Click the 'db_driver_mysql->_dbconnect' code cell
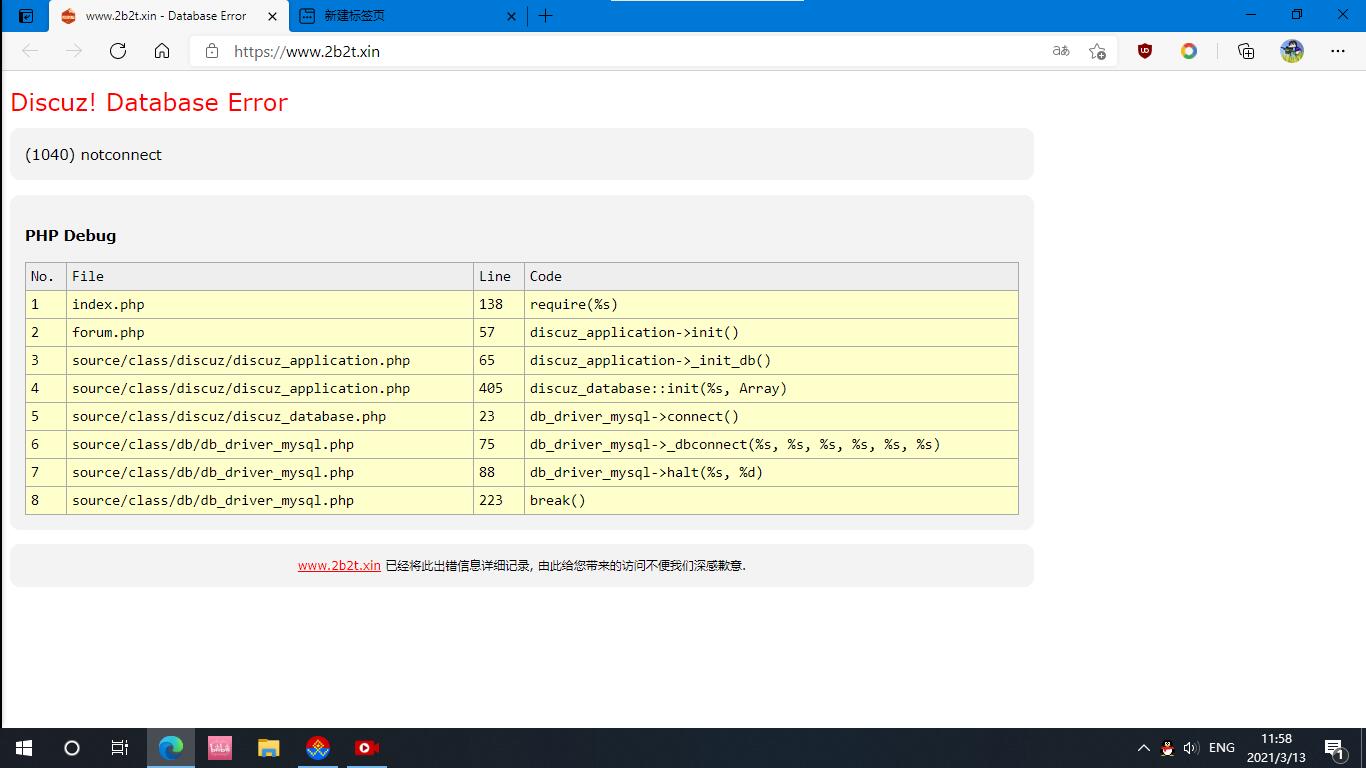Screen dimensions: 1366x768 (x=771, y=444)
